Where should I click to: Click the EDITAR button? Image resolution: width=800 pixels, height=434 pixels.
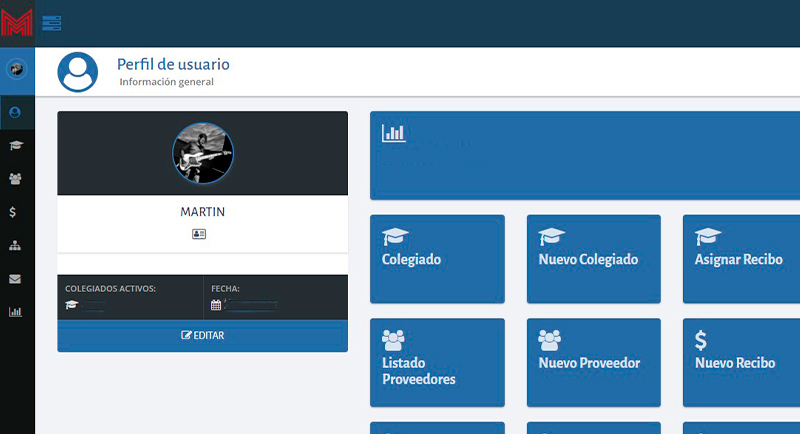203,336
